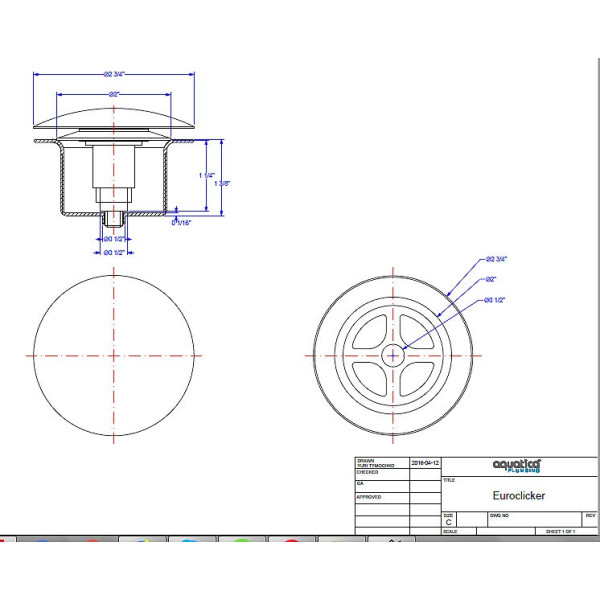Click the DWG NO field

(534, 519)
